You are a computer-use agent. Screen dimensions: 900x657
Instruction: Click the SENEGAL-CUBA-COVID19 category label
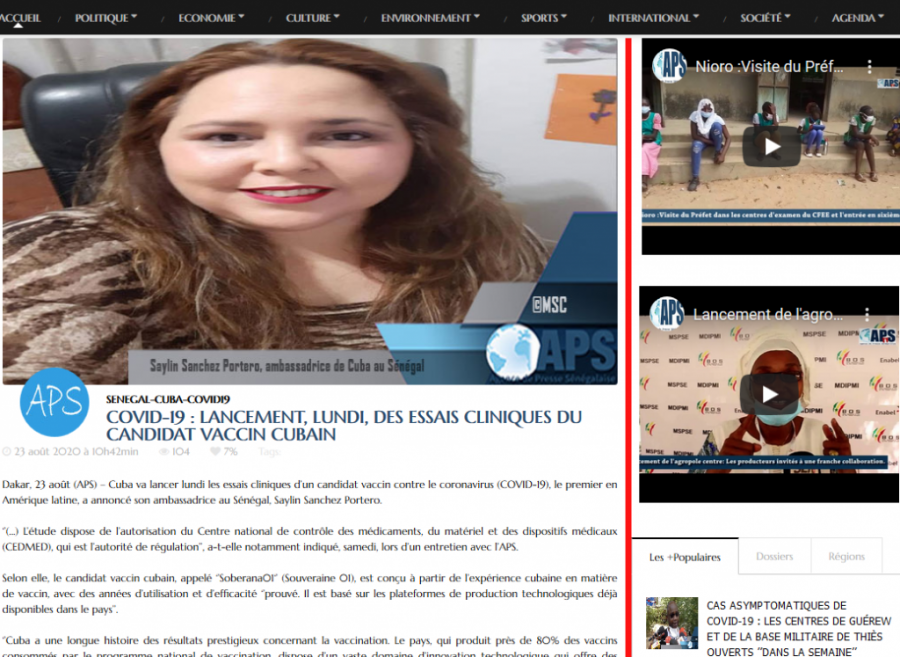(168, 399)
